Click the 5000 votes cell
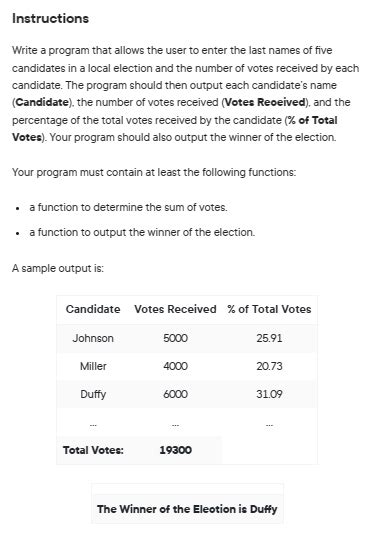Image resolution: width=375 pixels, height=543 pixels. [176, 338]
